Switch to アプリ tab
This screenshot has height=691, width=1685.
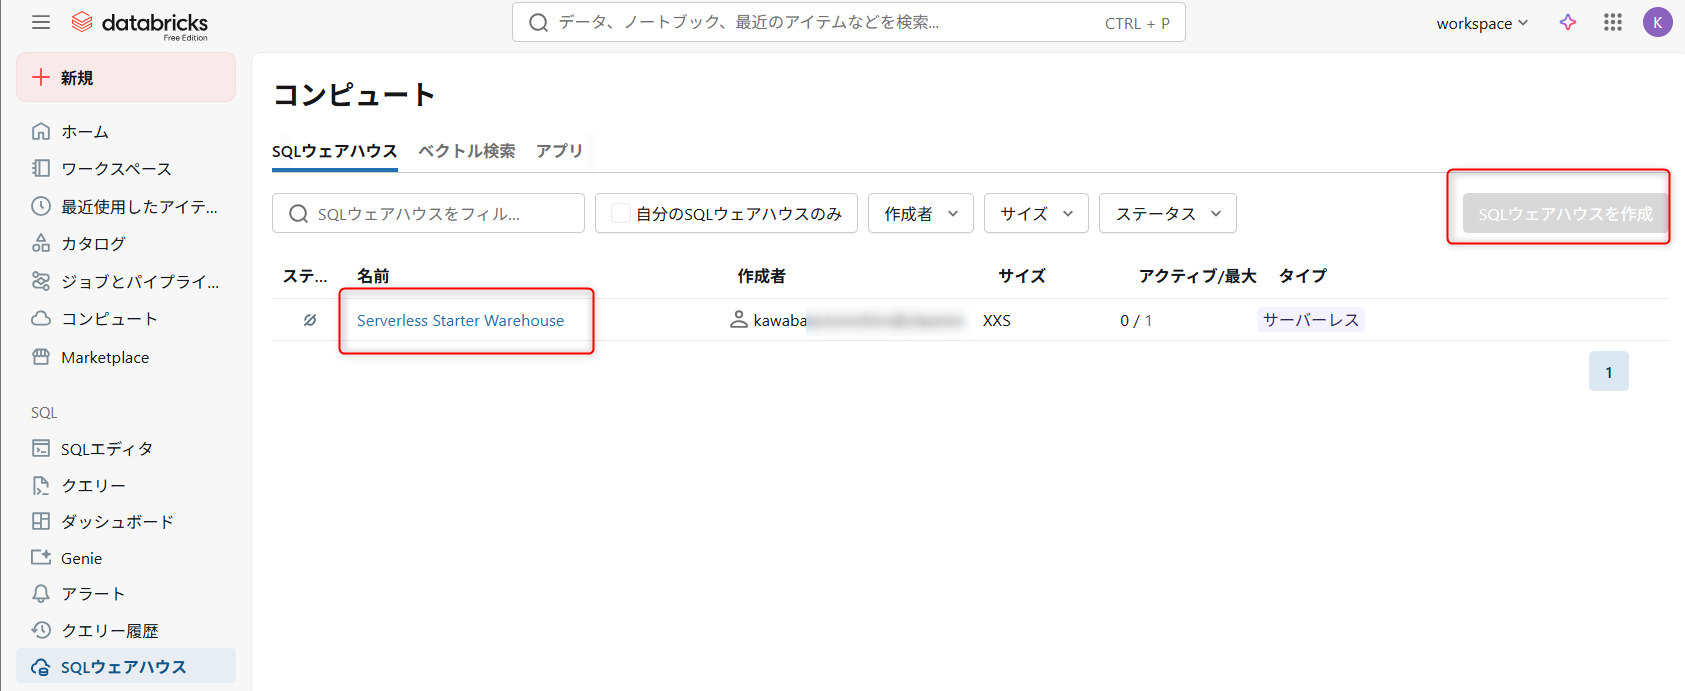[x=559, y=151]
